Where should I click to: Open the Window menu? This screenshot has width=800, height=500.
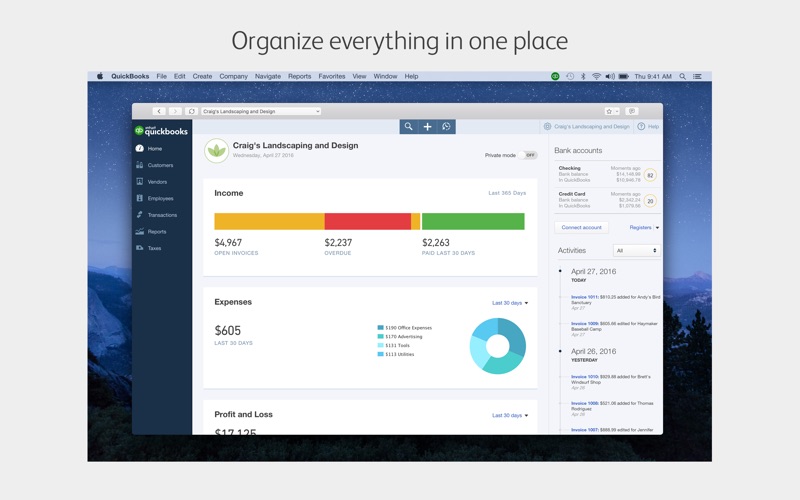tap(385, 76)
